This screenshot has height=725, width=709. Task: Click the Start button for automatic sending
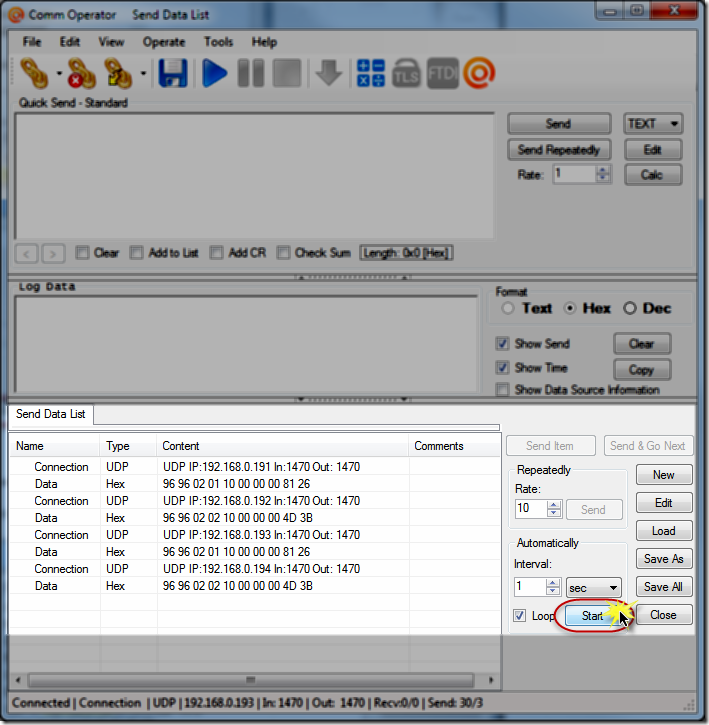pyautogui.click(x=593, y=616)
